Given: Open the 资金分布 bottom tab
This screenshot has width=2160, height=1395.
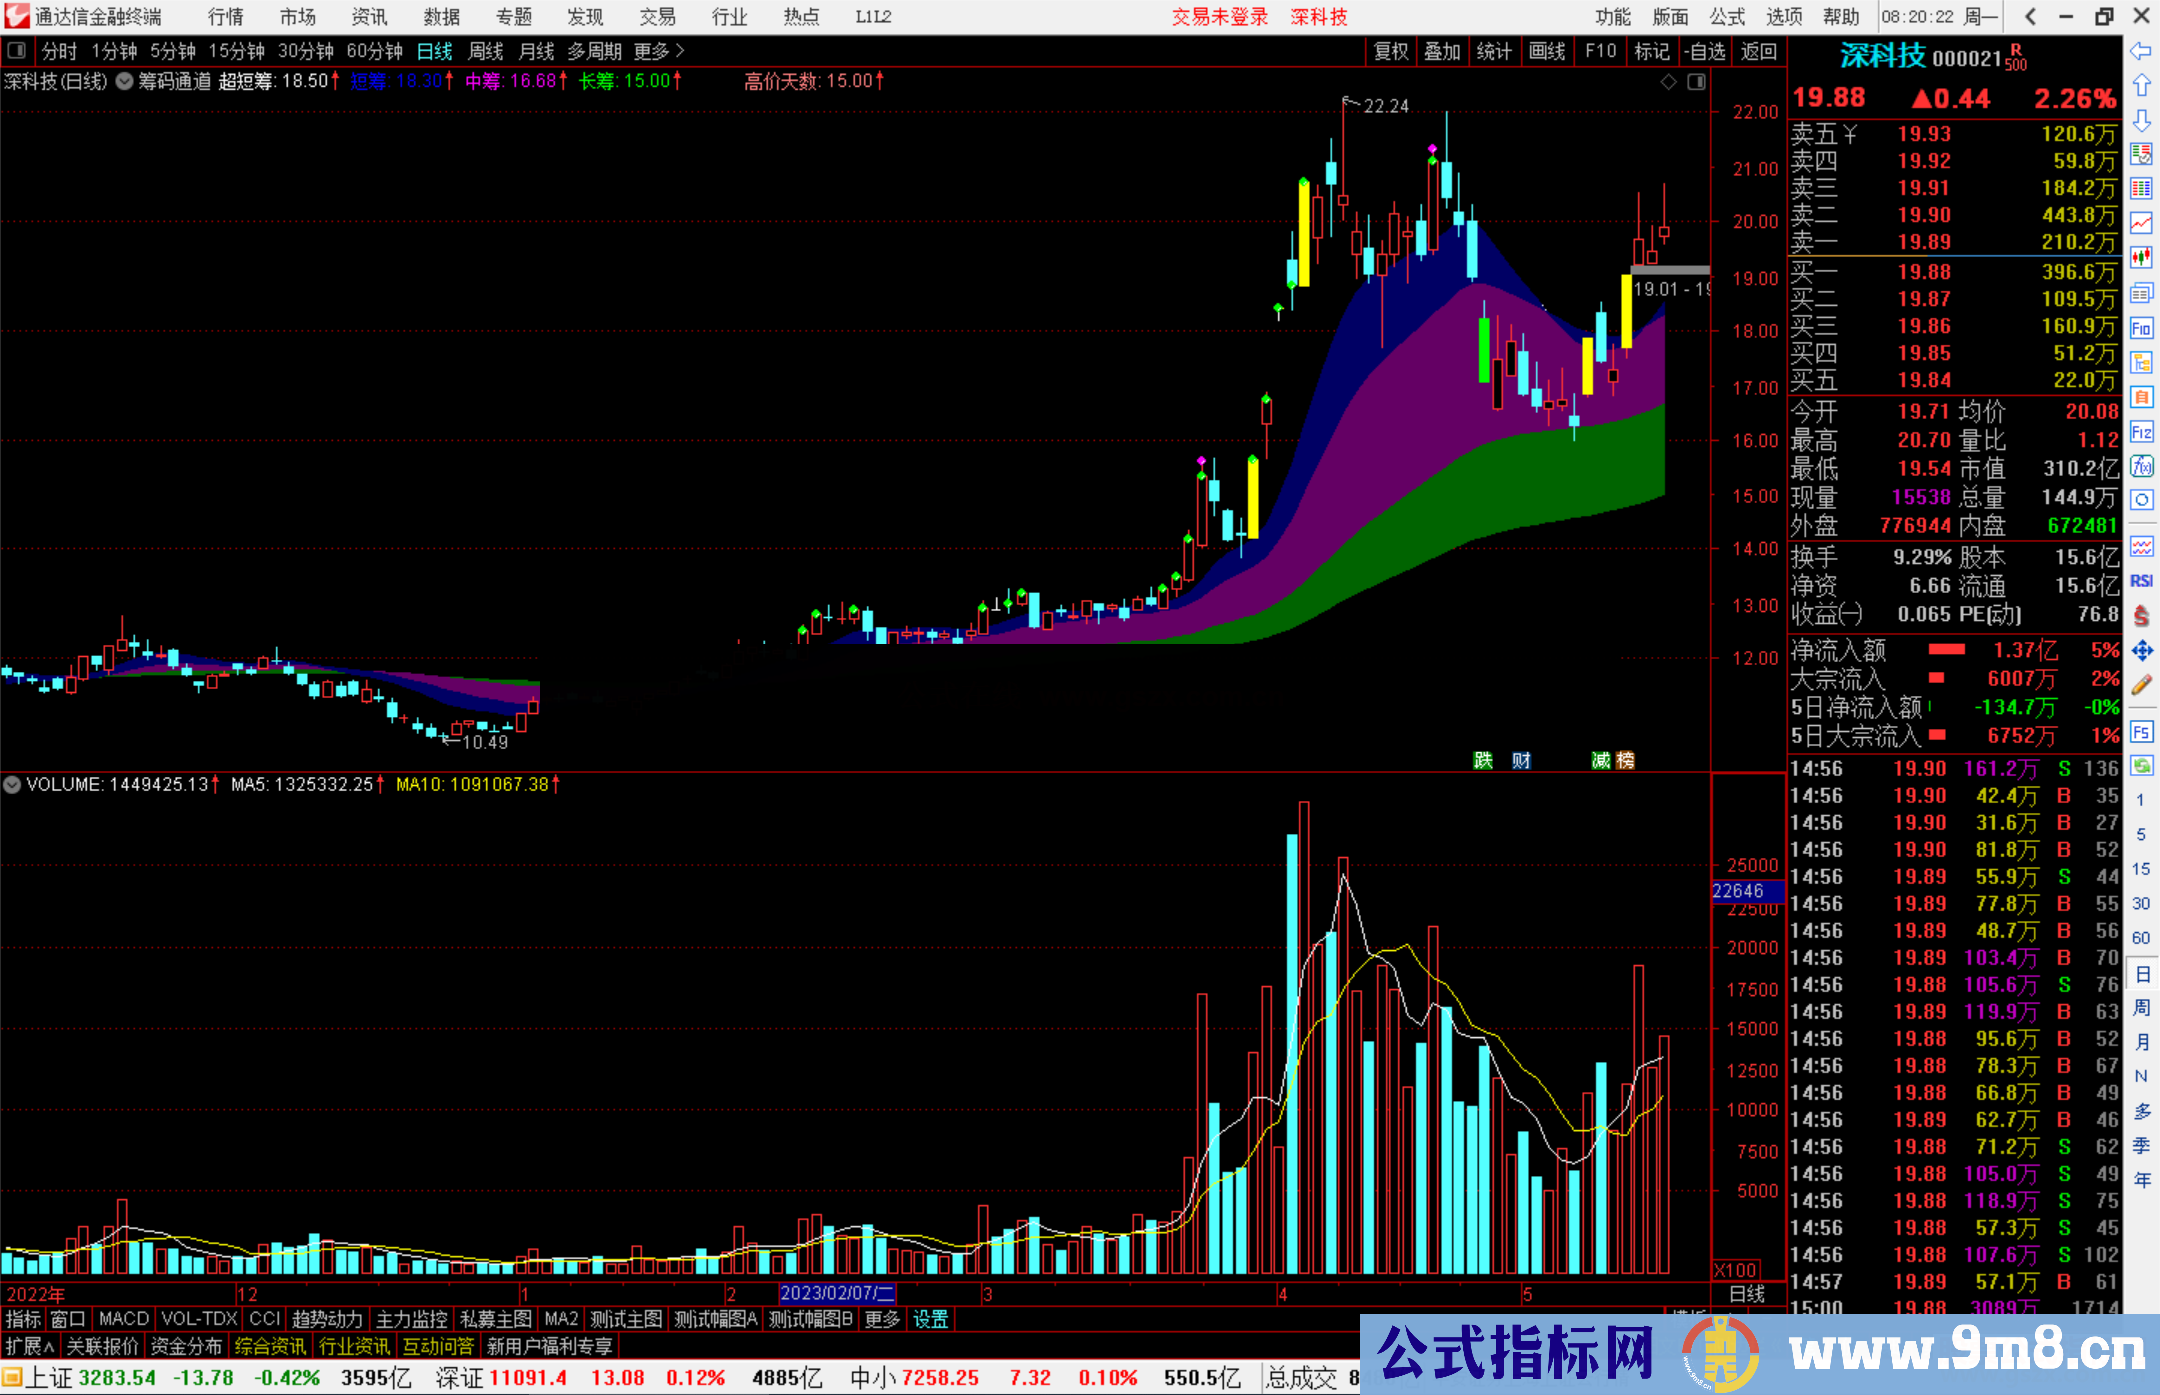Looking at the screenshot, I should pos(186,1346).
